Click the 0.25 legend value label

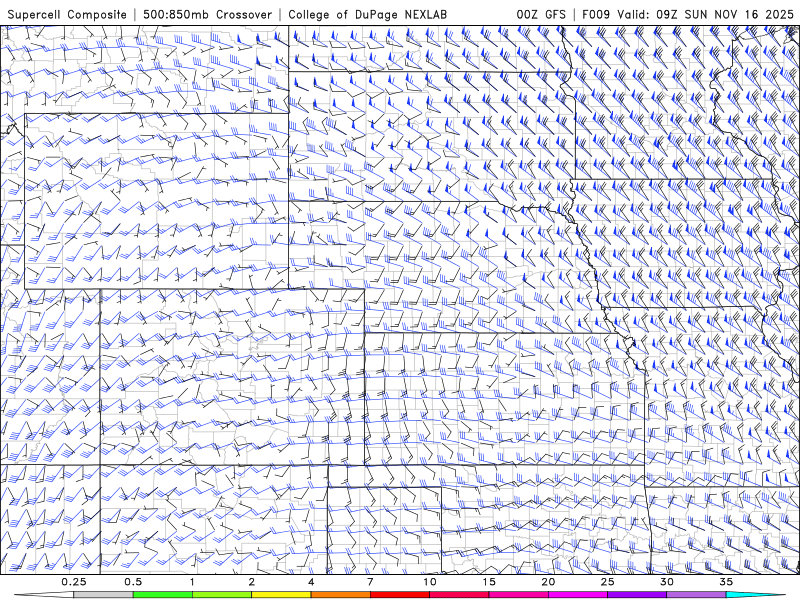74,582
